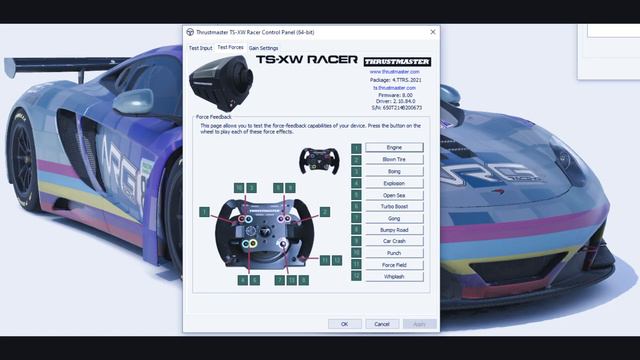640x360 pixels.
Task: Click the Driver: 2.10.84.0 version text
Action: pos(395,101)
